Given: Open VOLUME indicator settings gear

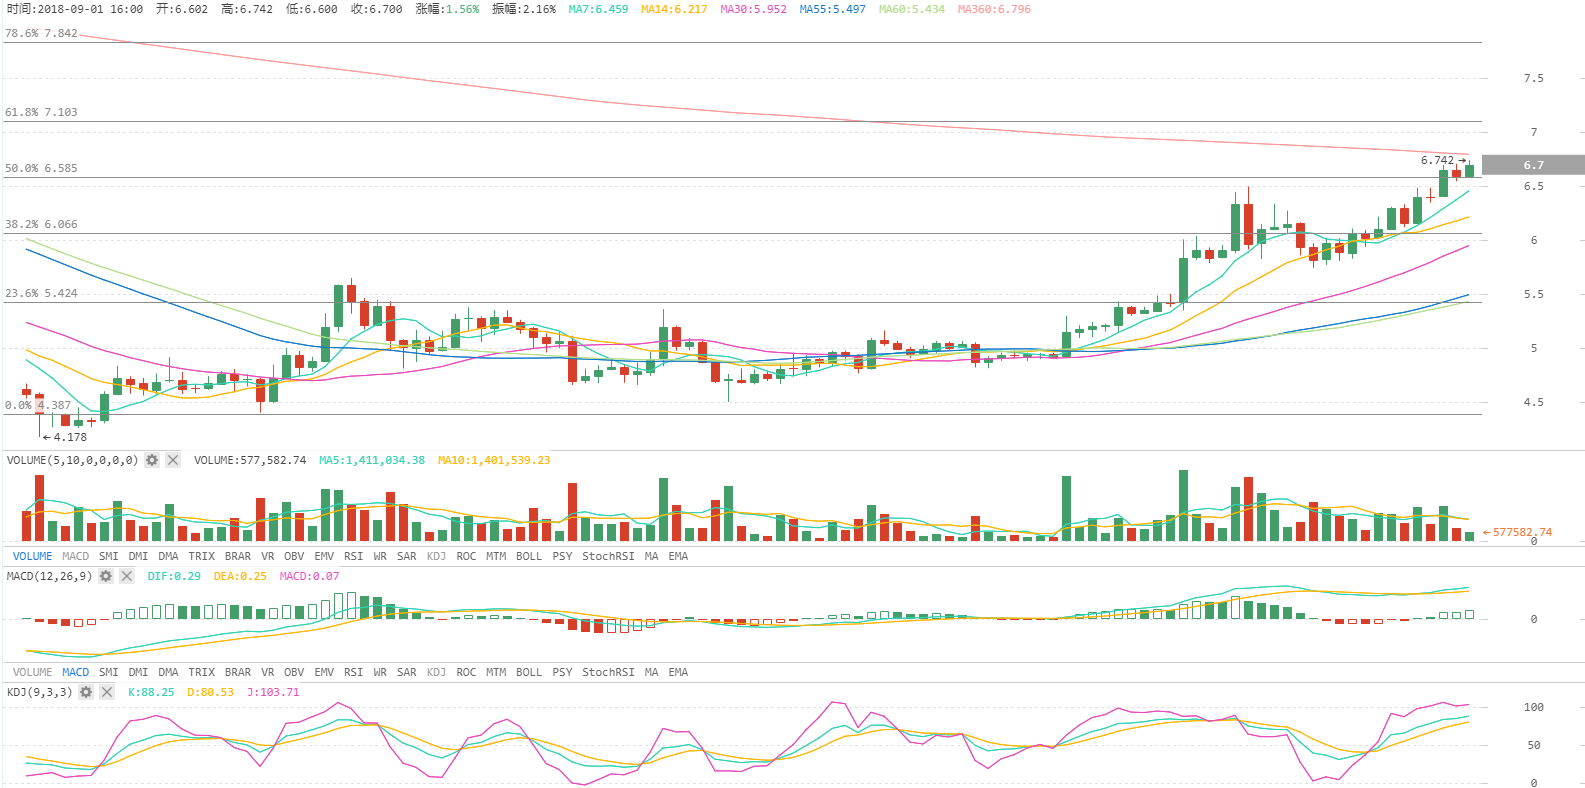Looking at the screenshot, I should click(152, 460).
